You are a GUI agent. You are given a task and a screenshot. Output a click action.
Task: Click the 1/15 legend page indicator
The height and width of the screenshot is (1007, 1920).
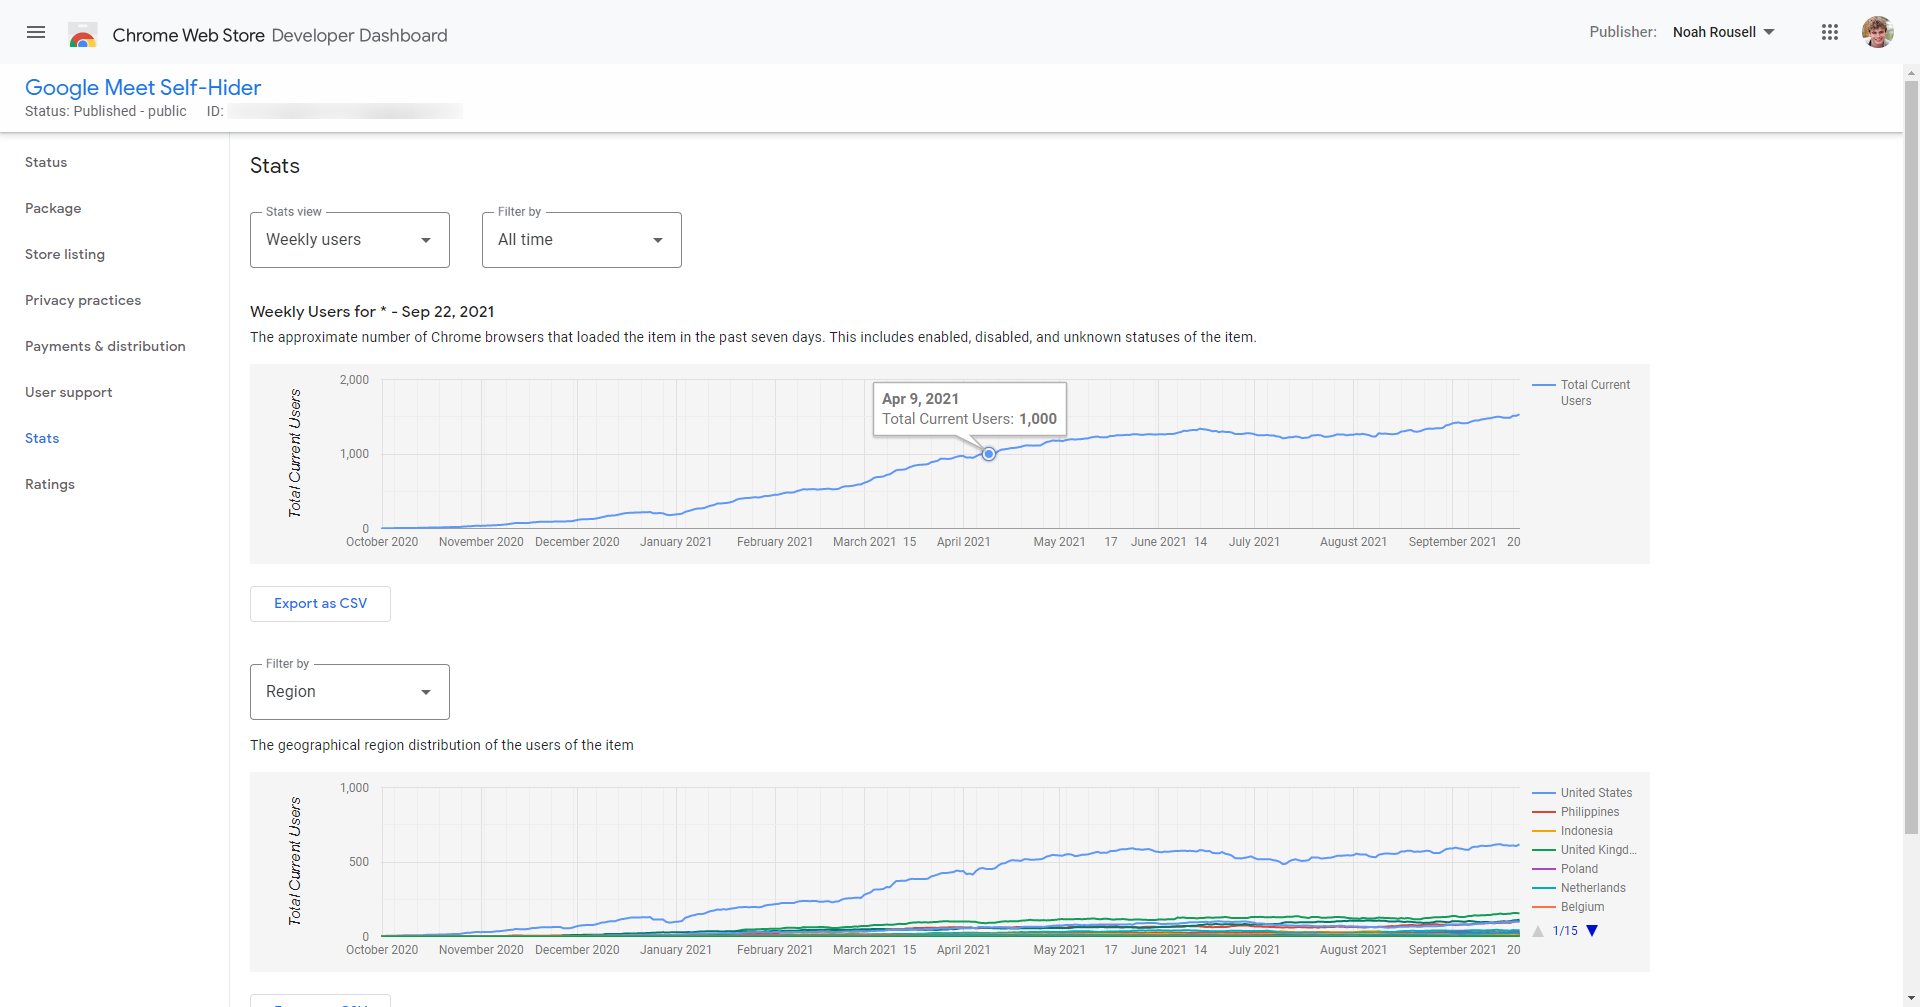[1565, 931]
